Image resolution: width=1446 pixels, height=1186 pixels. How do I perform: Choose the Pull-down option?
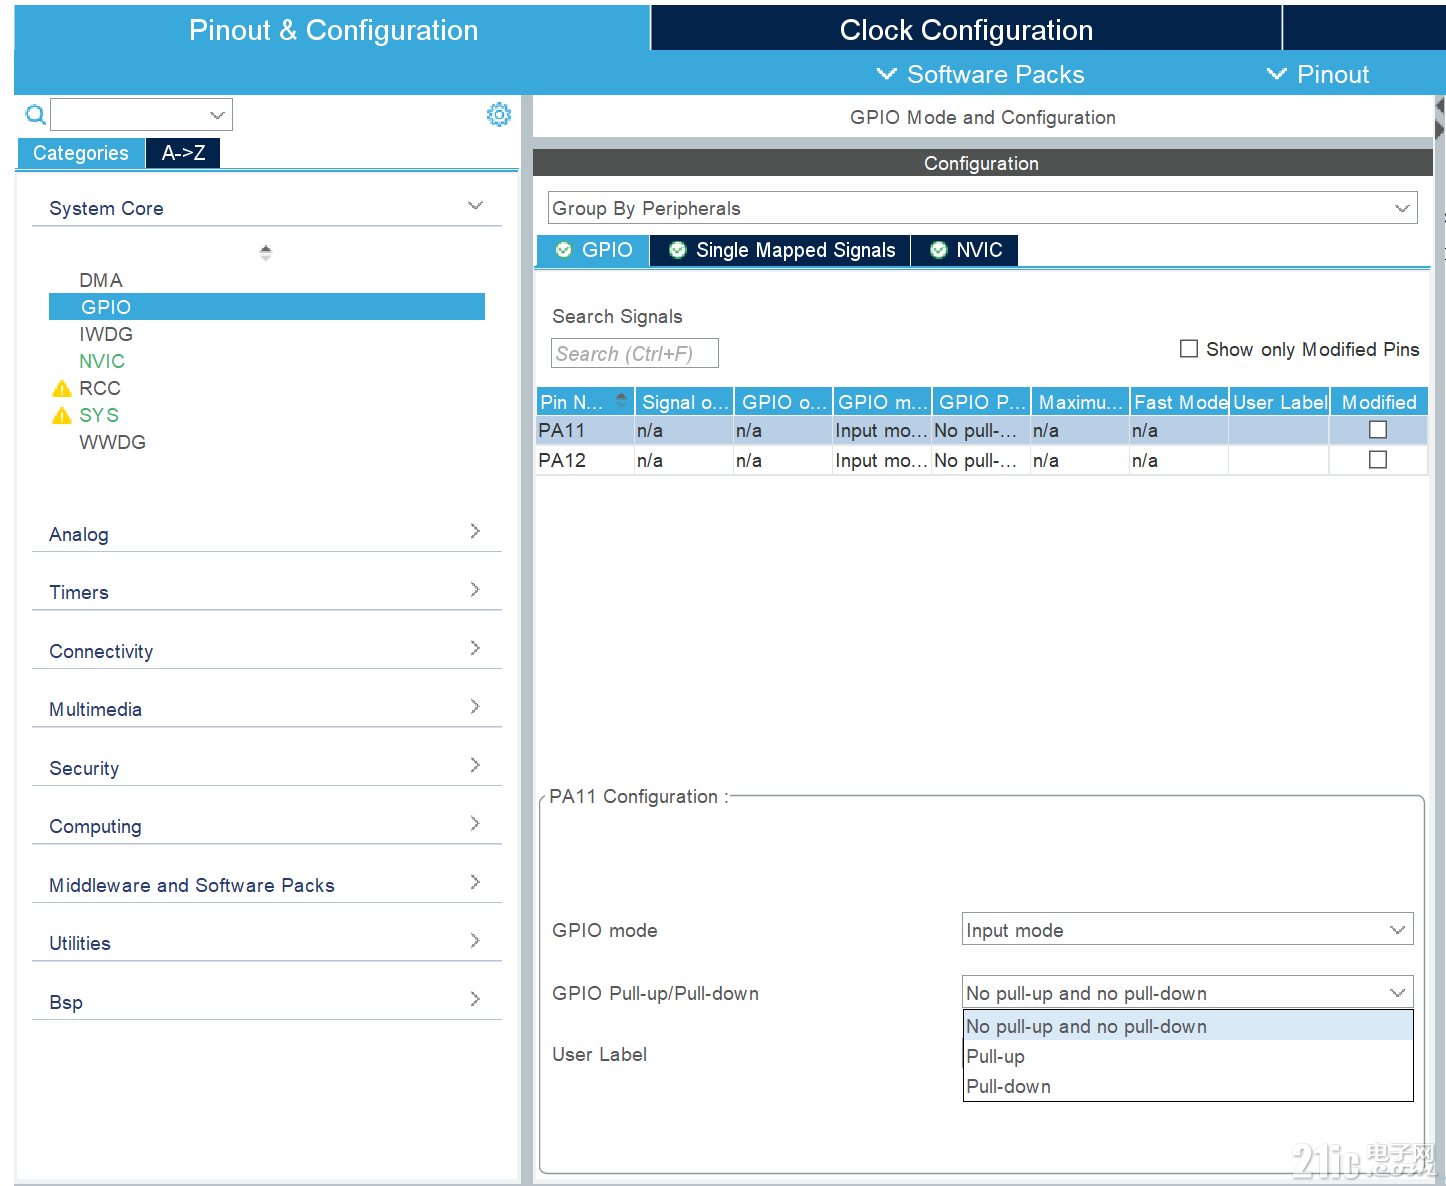(1188, 1086)
